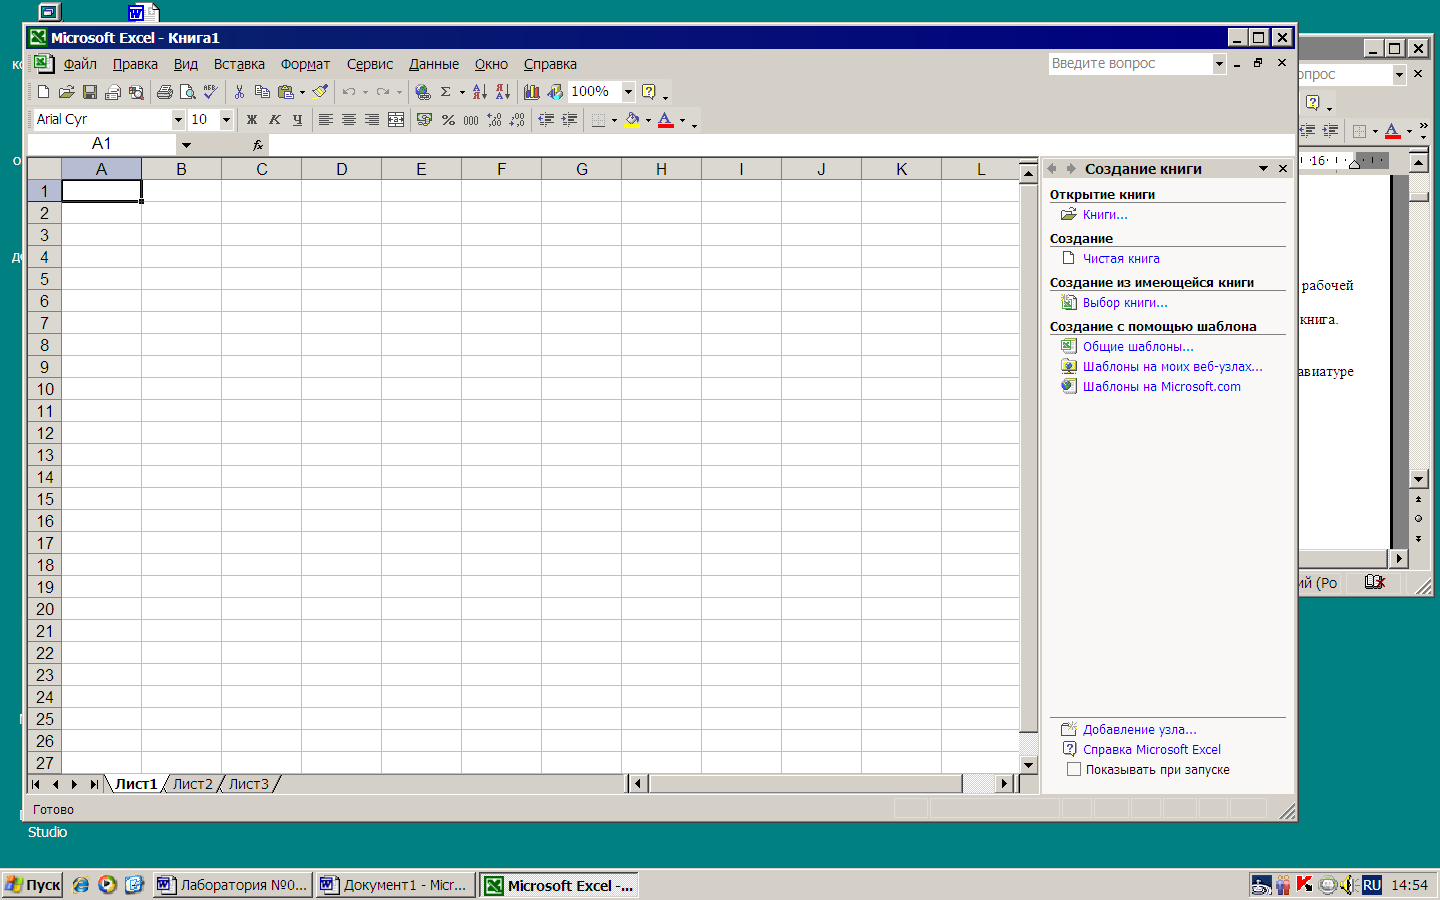Switch to the Лист2 sheet tab
This screenshot has width=1440, height=900.
[193, 784]
